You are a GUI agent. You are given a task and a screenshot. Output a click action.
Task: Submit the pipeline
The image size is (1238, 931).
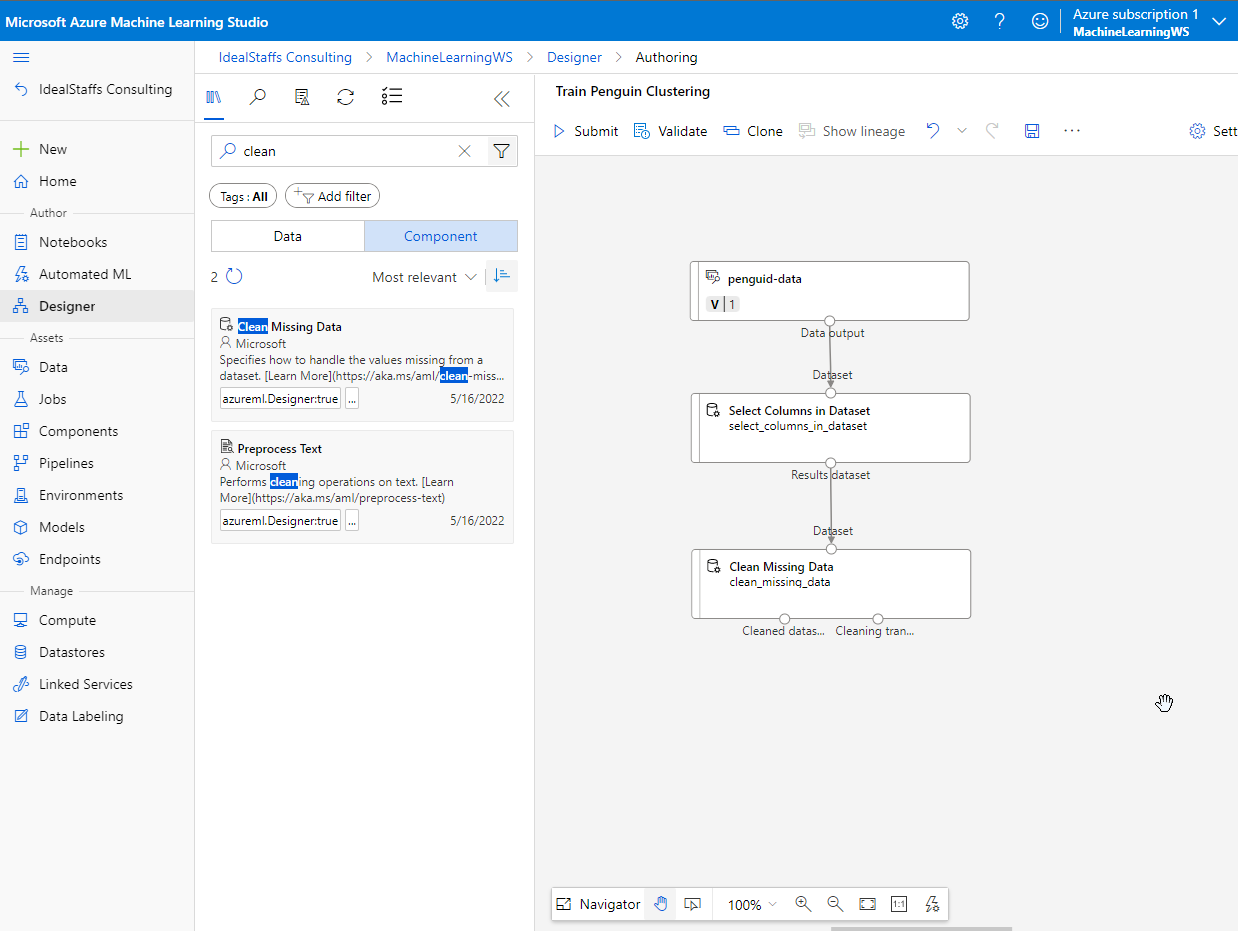tap(586, 131)
